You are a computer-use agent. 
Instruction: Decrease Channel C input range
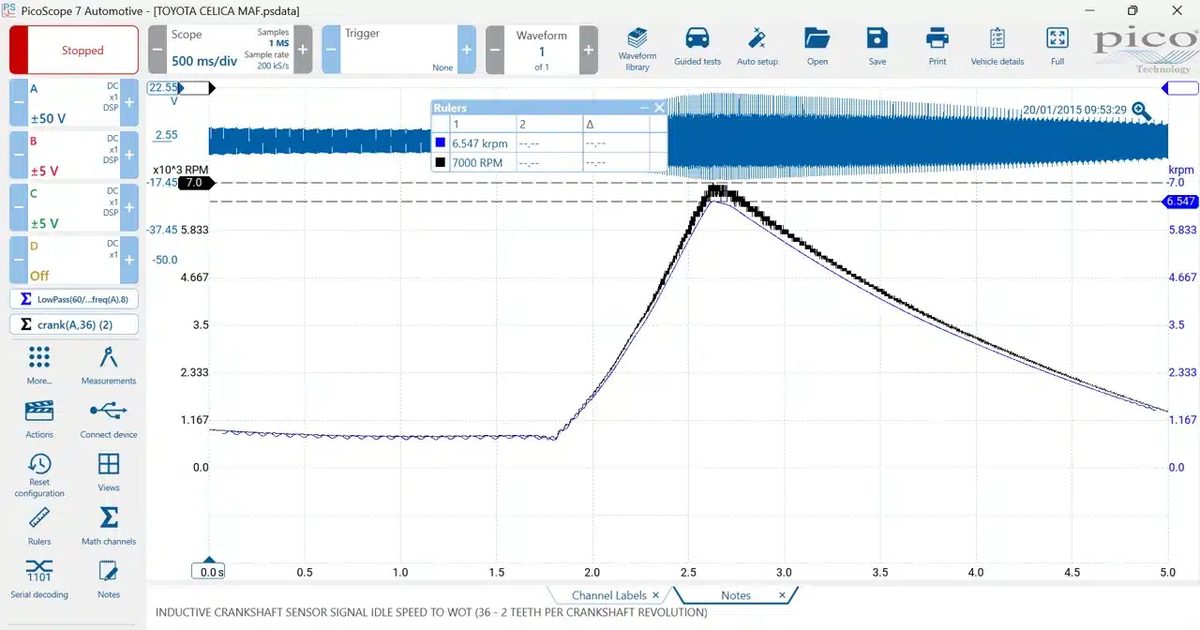pyautogui.click(x=18, y=208)
